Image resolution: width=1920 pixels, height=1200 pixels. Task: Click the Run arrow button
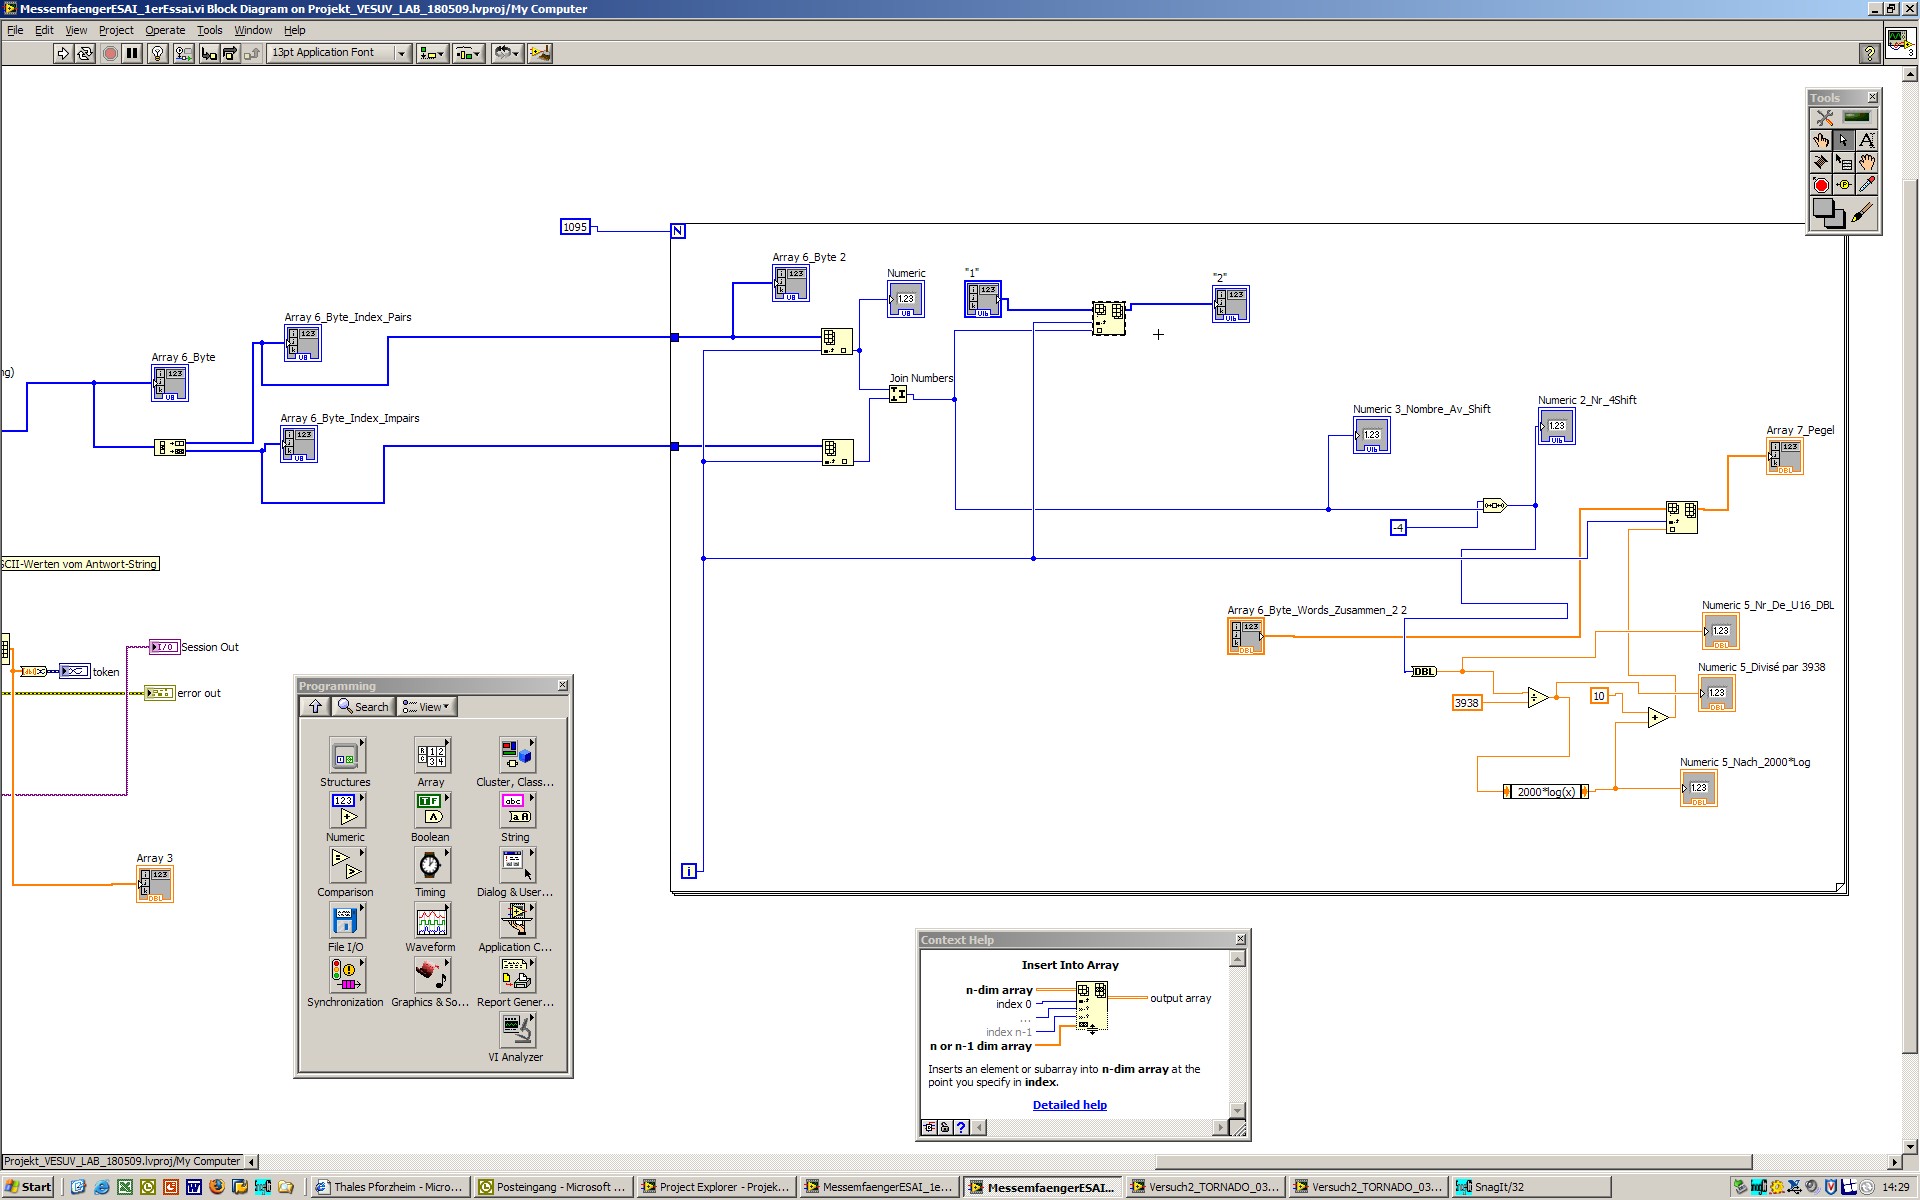(63, 53)
